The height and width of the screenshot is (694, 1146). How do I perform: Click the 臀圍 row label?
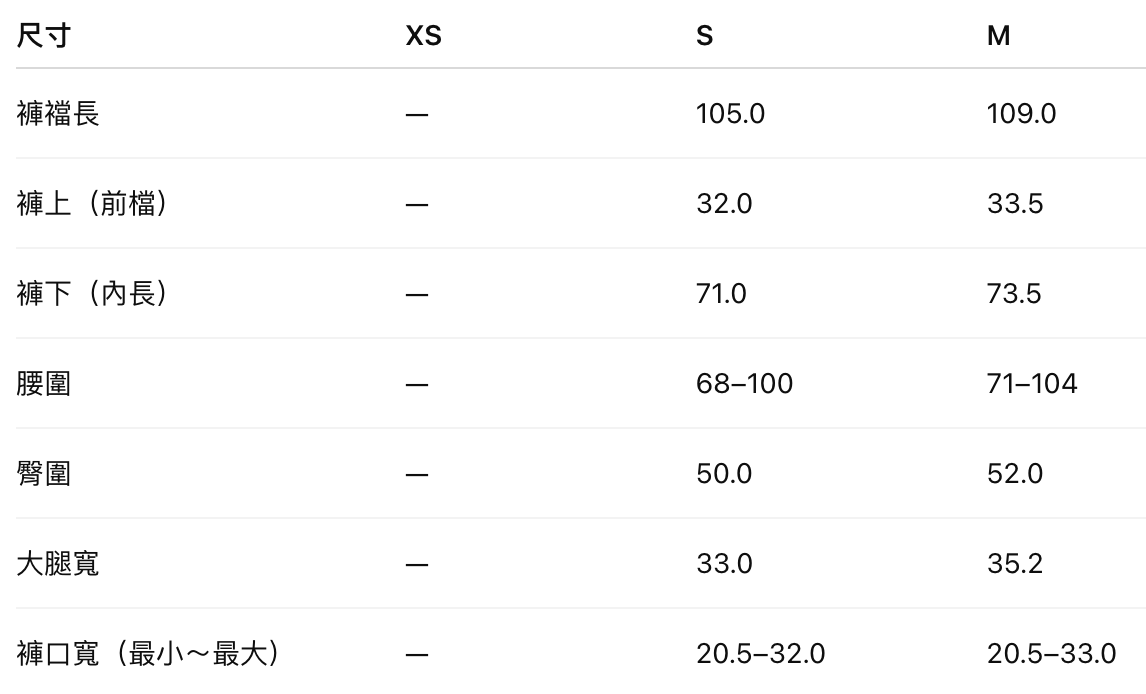(44, 474)
